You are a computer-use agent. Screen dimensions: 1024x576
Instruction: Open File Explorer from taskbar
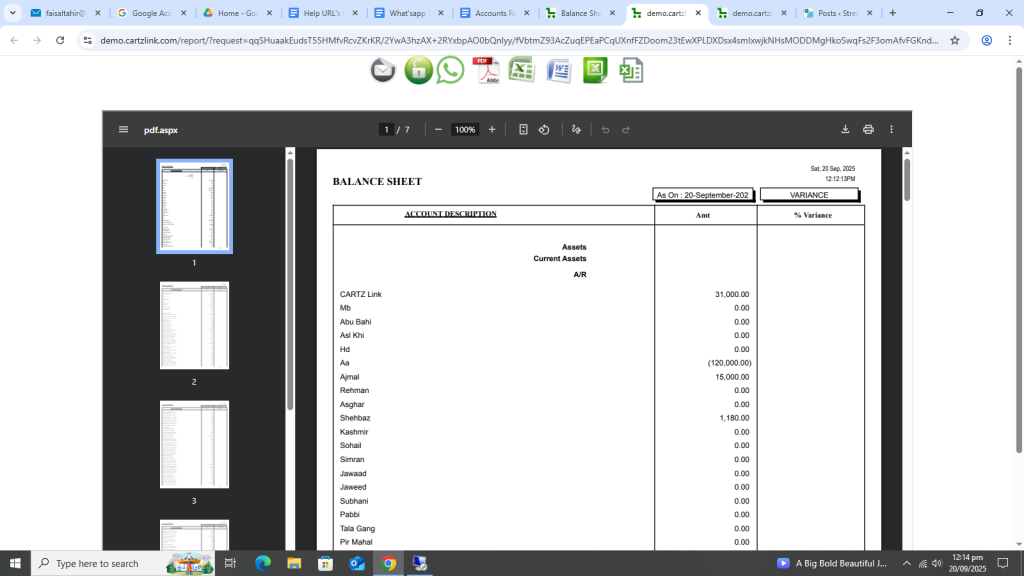[x=294, y=564]
